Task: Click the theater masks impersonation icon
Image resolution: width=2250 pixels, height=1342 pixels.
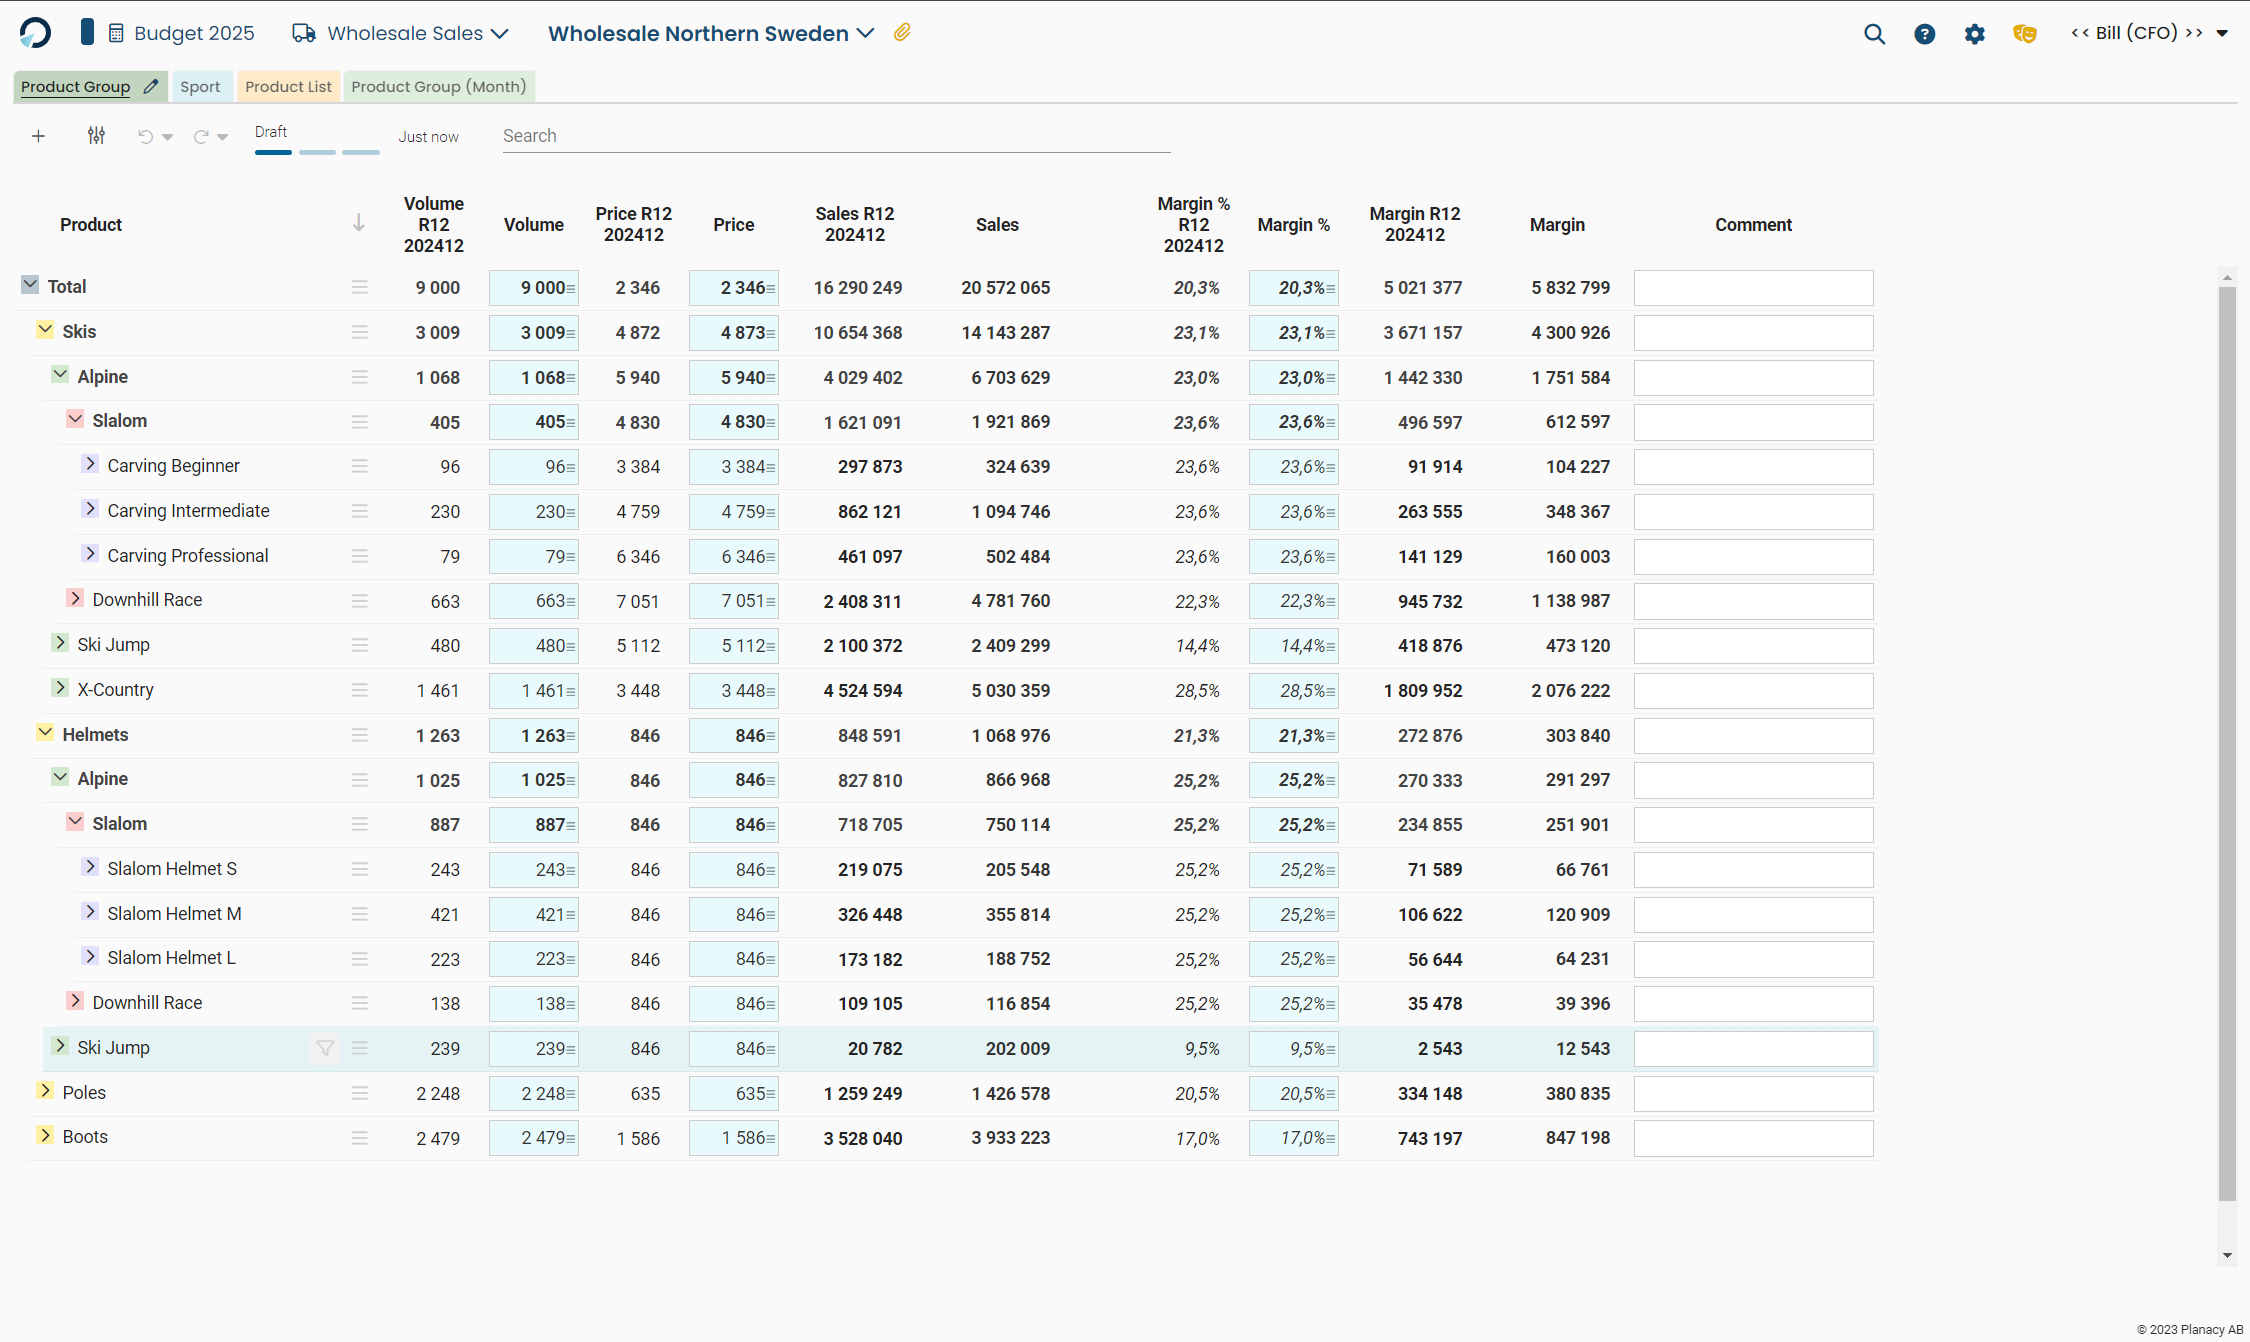Action: pos(2025,34)
